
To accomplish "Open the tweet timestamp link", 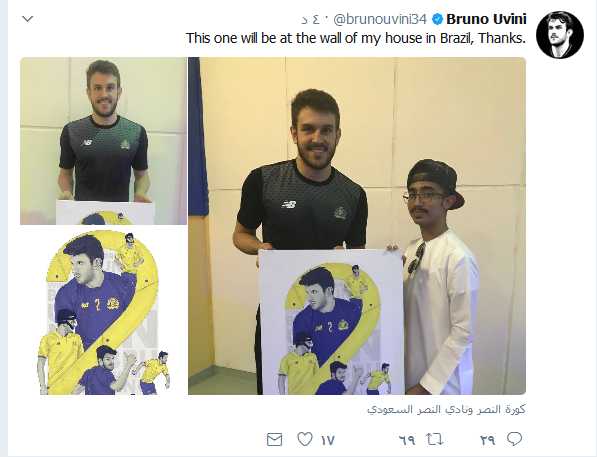I will 311,19.
